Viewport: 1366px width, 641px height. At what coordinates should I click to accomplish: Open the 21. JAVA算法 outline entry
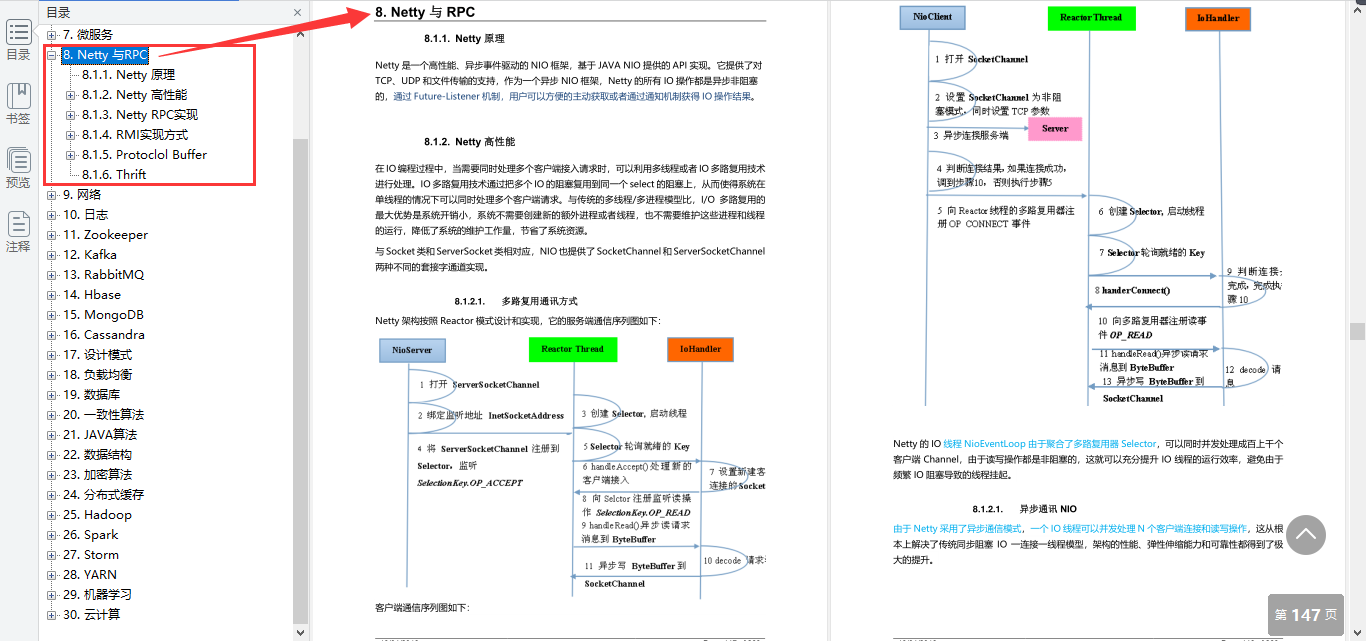point(100,435)
